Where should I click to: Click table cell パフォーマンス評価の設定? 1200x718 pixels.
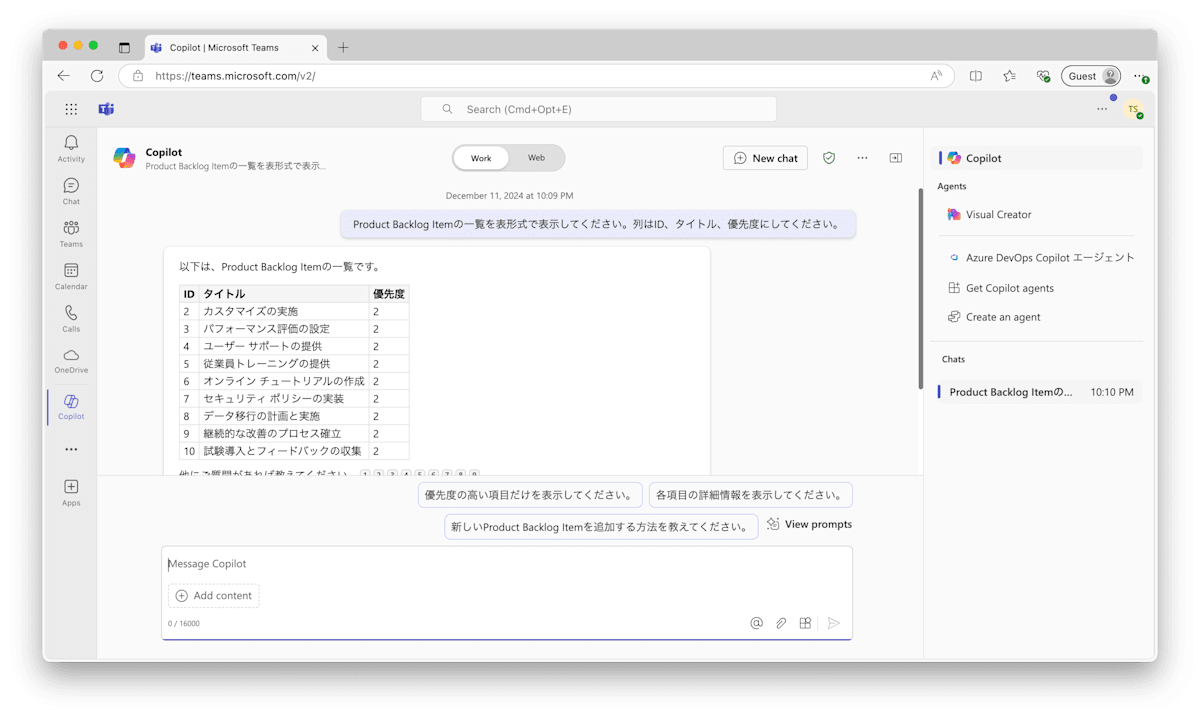(x=284, y=329)
